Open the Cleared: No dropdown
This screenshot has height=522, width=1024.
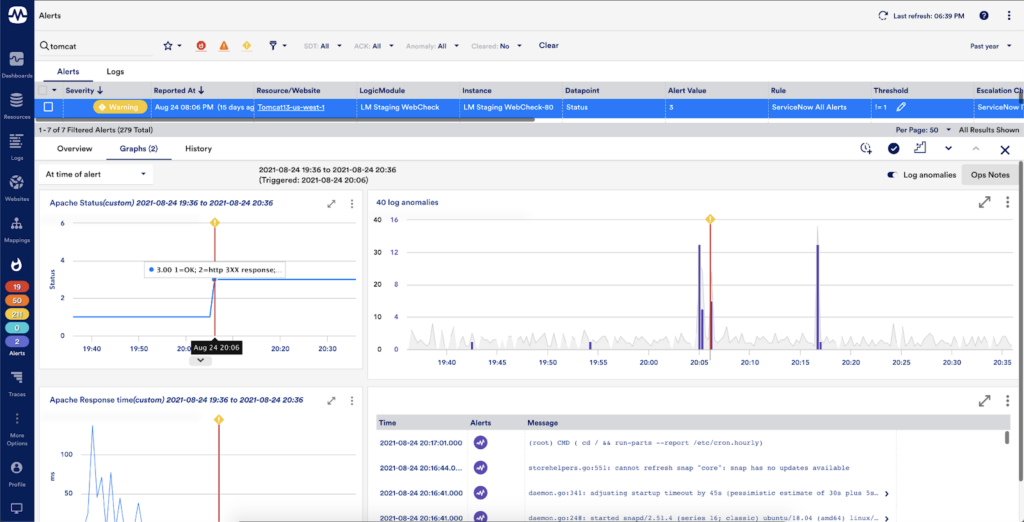click(497, 46)
